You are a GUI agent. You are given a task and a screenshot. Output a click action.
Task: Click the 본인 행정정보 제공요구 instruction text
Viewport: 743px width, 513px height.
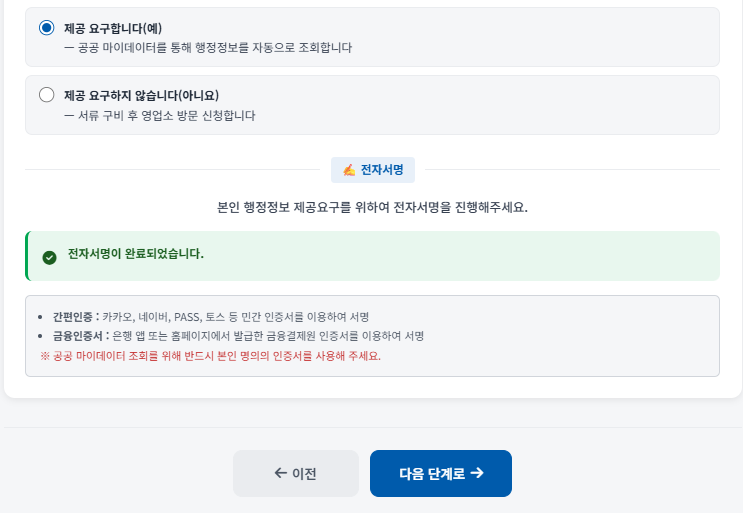click(372, 207)
